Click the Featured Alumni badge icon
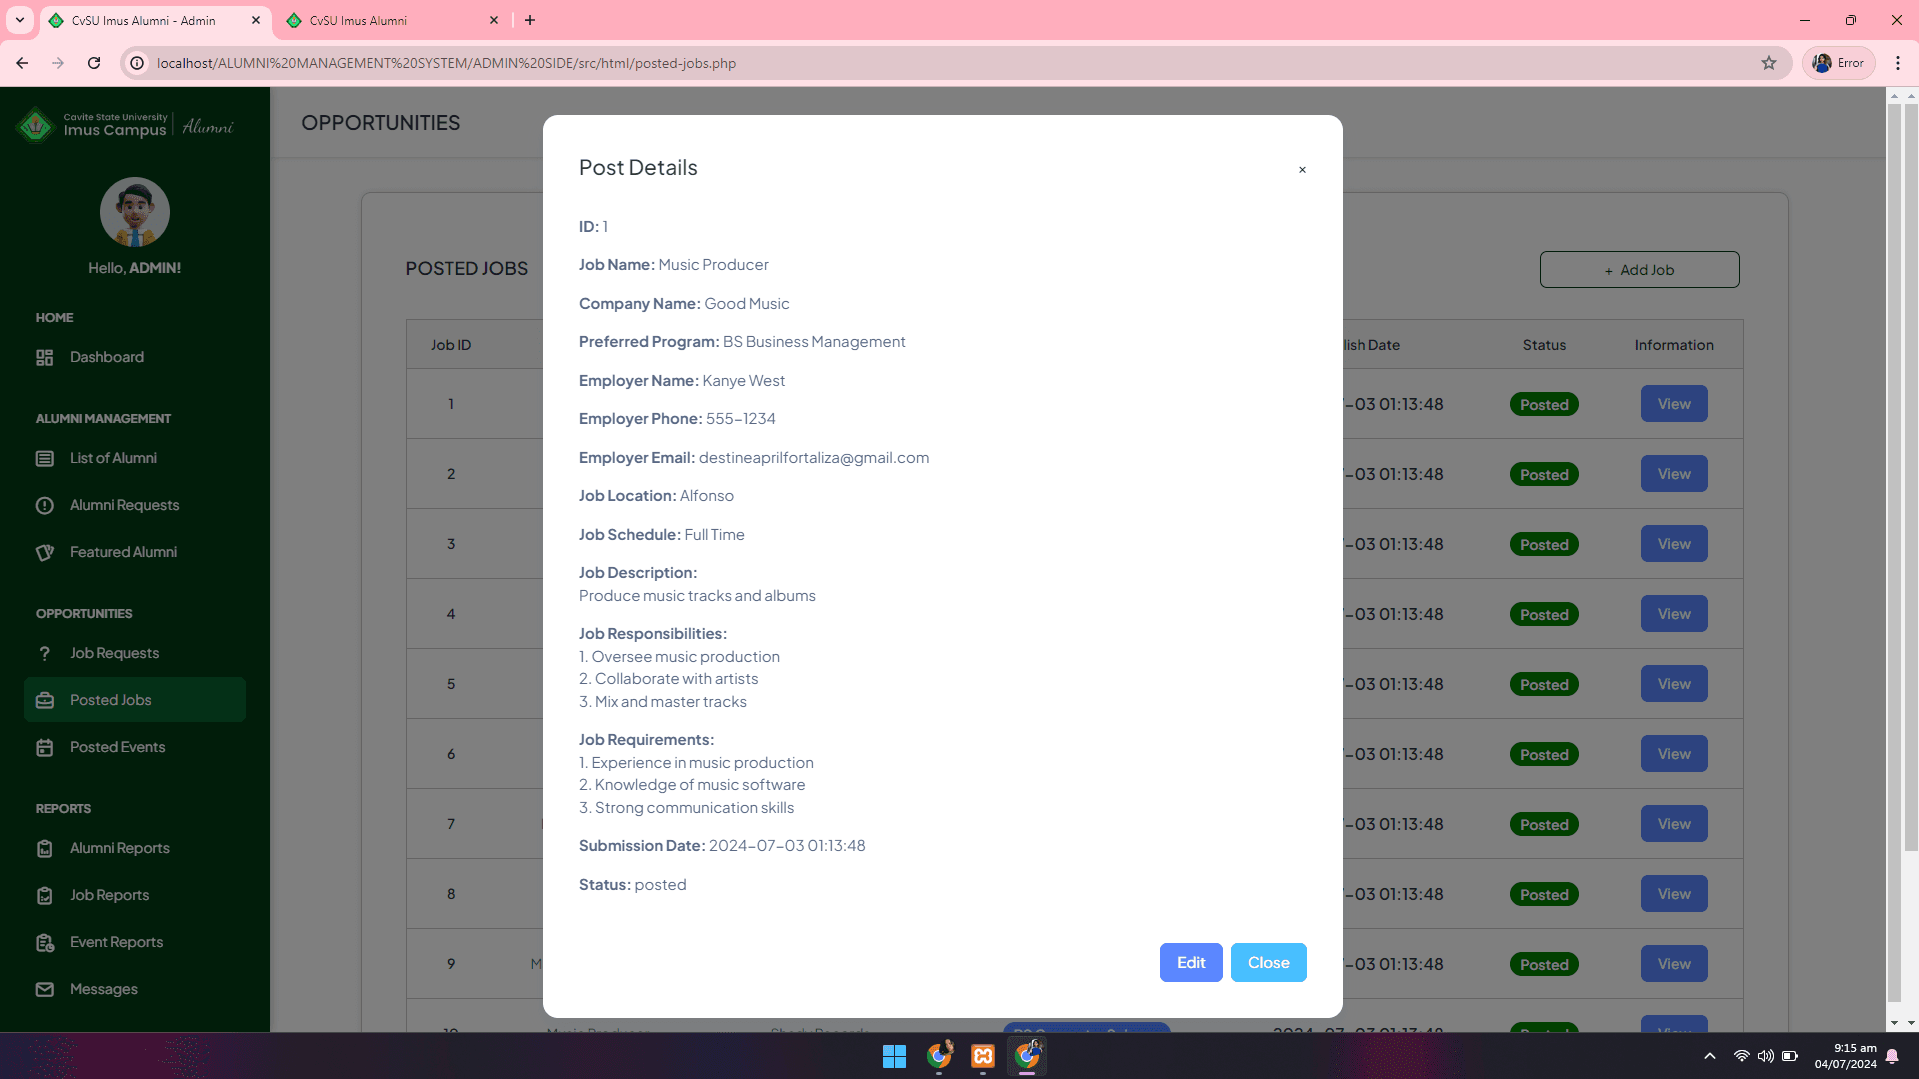 coord(45,553)
